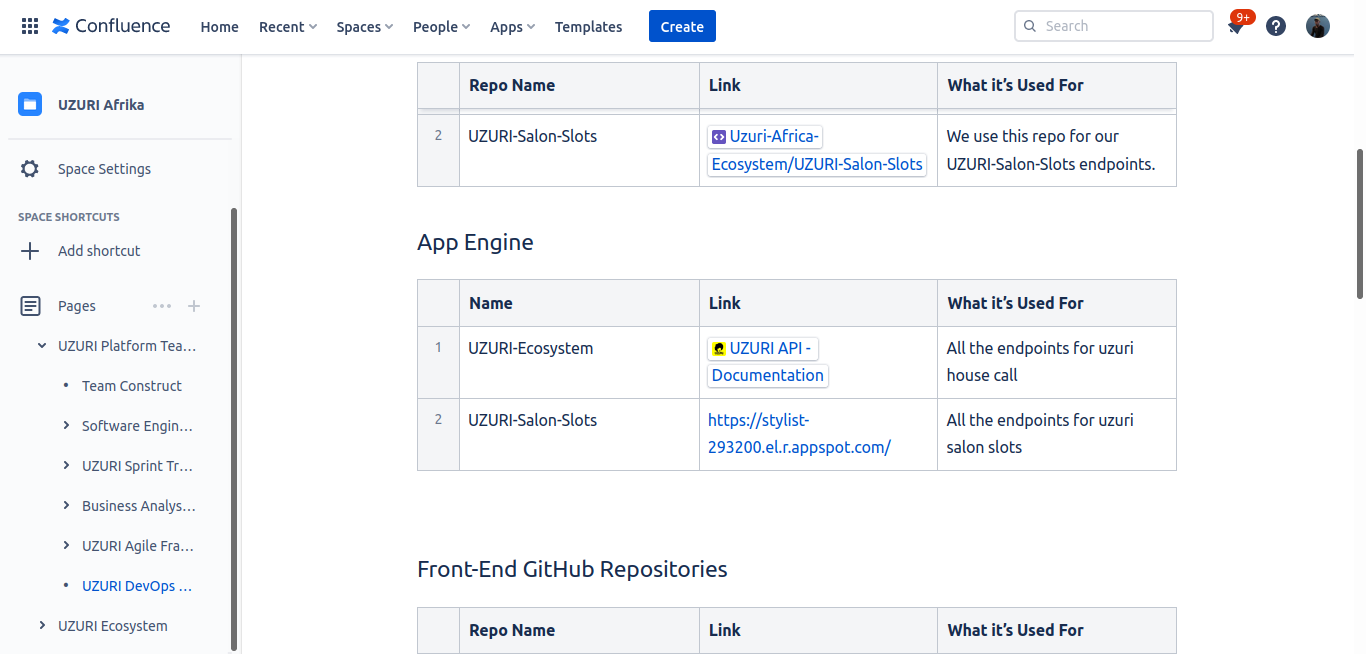
Task: Click the Search input field
Action: coord(1113,25)
